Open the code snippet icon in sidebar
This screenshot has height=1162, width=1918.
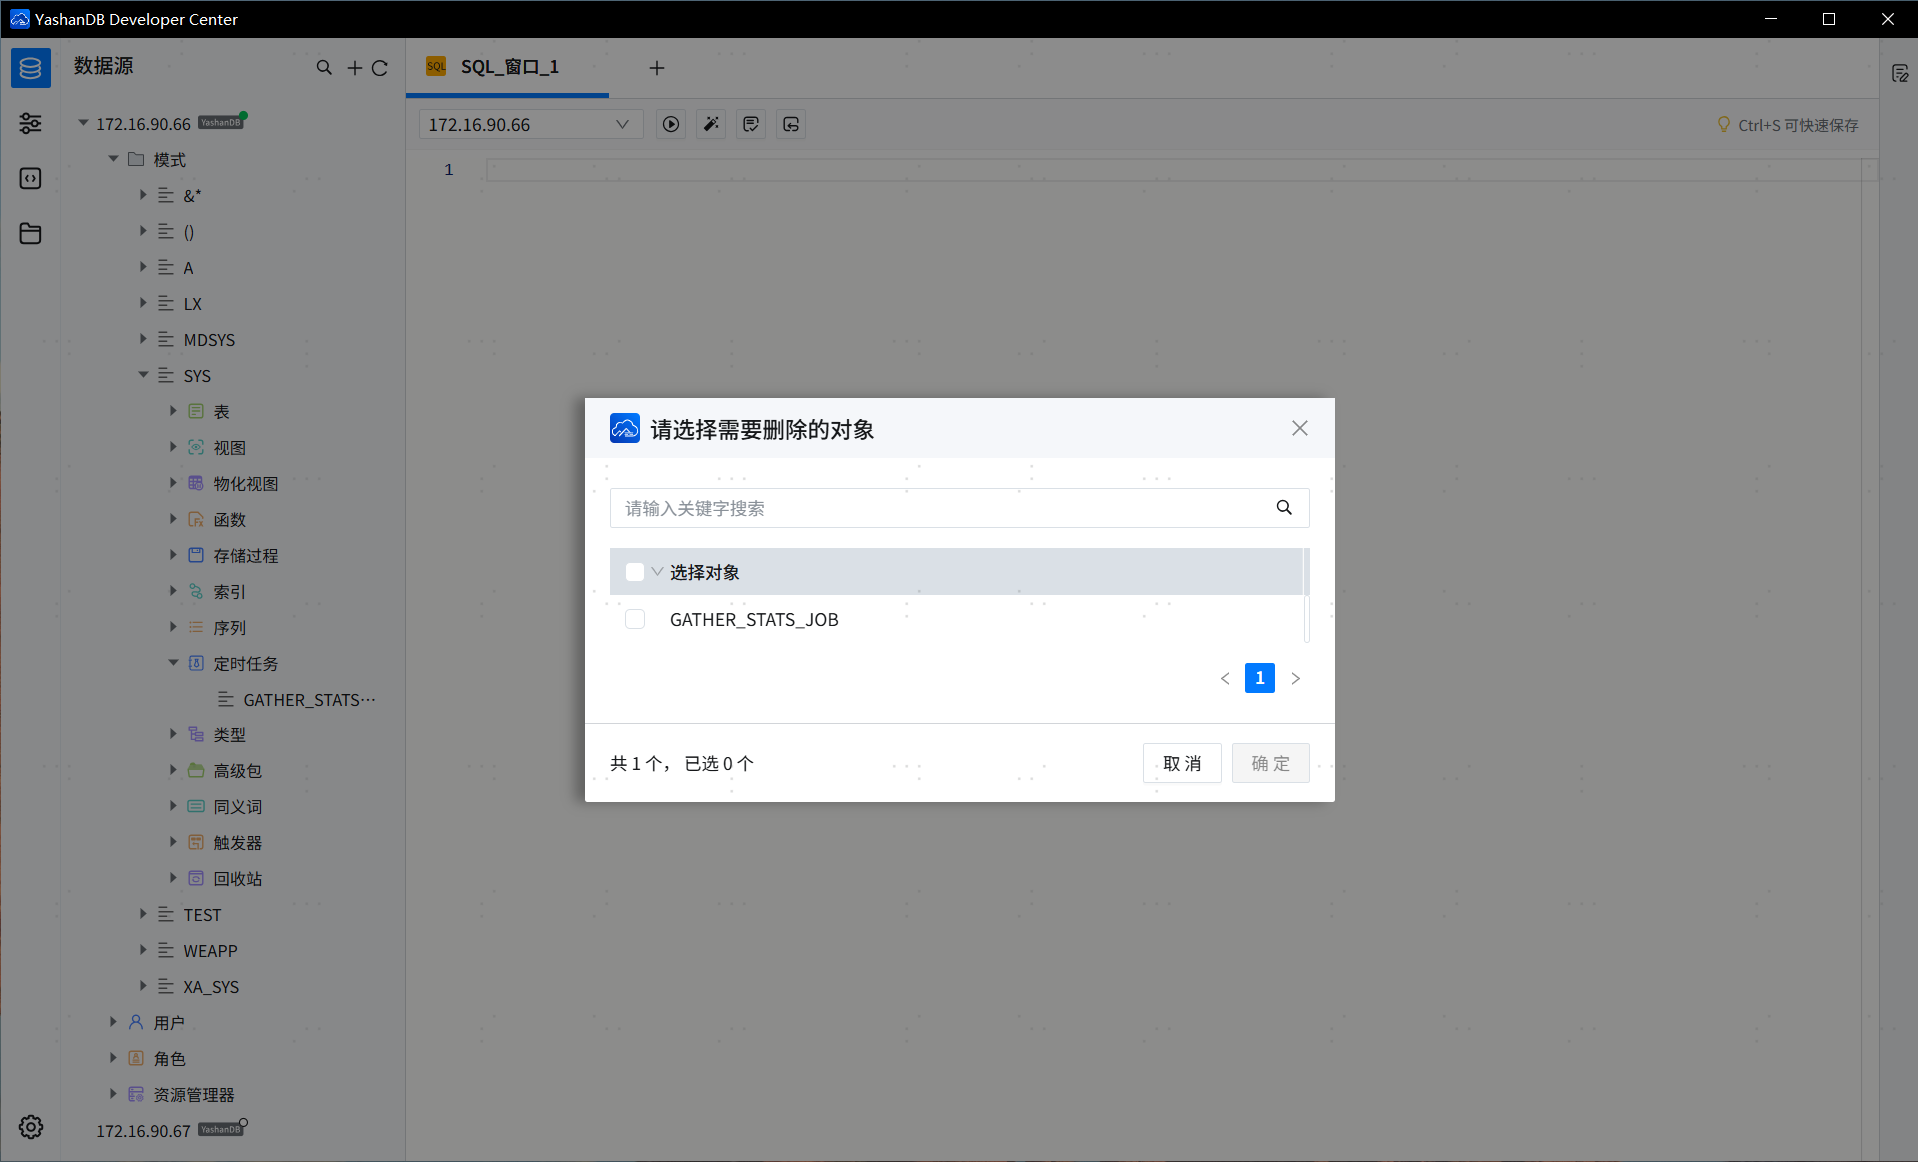point(31,179)
